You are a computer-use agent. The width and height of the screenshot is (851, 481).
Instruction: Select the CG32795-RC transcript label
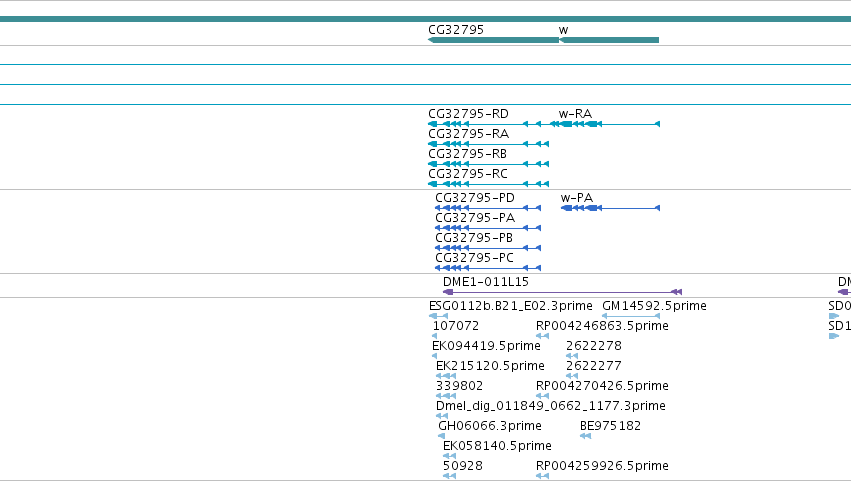(x=468, y=174)
